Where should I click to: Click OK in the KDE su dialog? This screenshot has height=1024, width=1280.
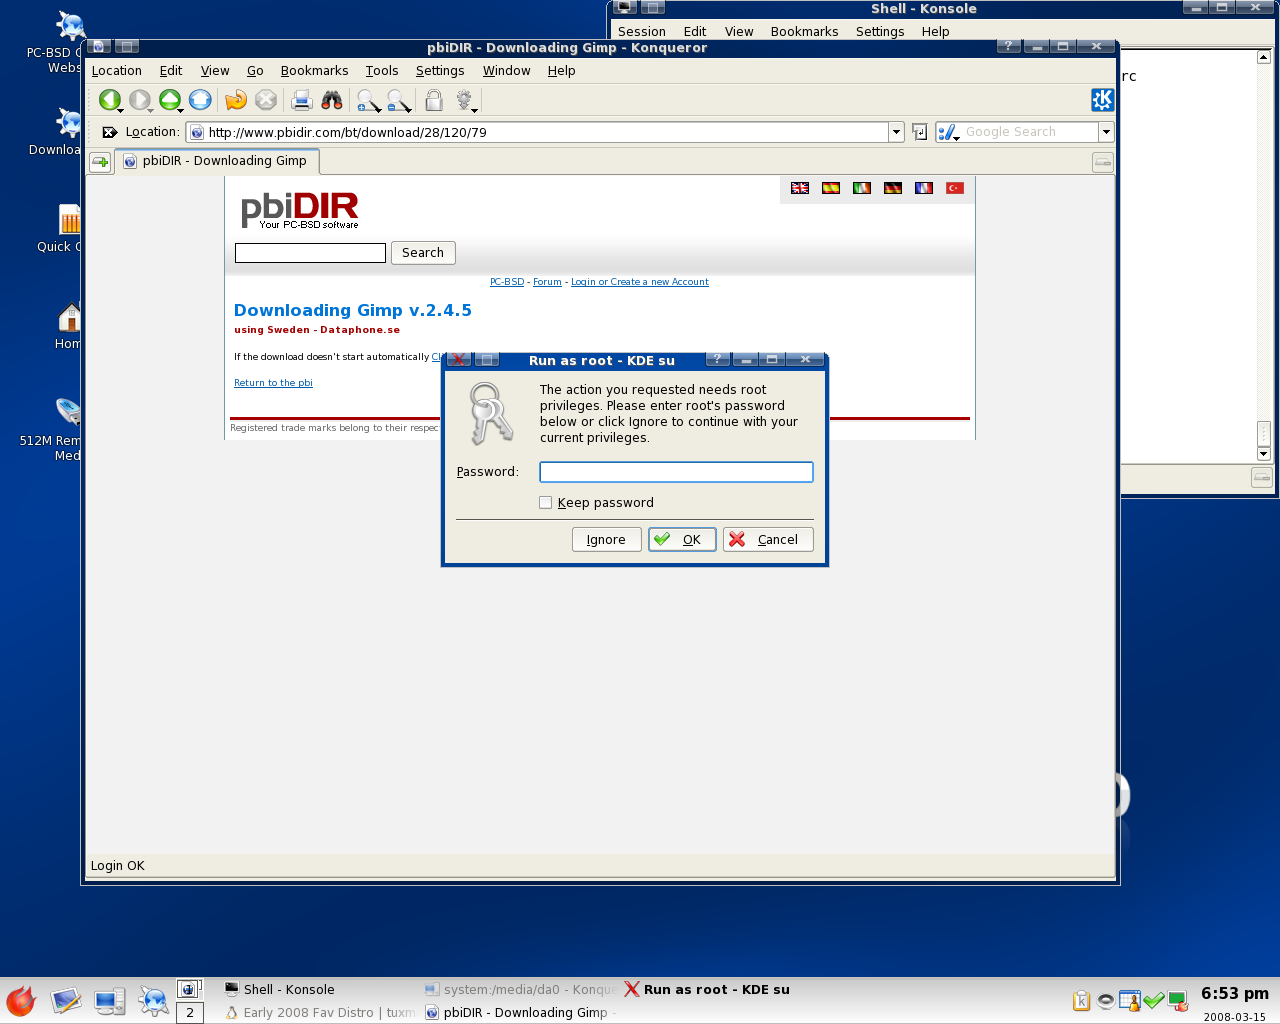point(682,540)
